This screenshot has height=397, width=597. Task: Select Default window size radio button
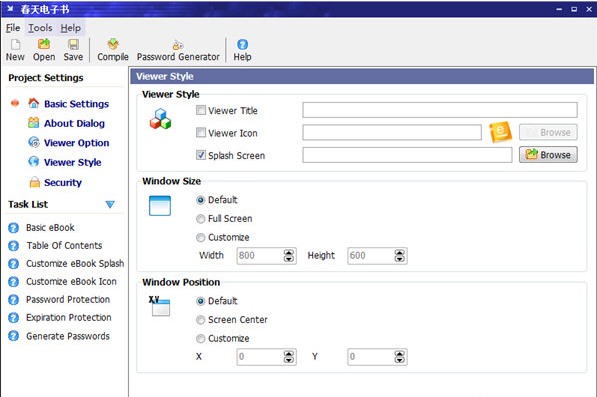point(200,200)
